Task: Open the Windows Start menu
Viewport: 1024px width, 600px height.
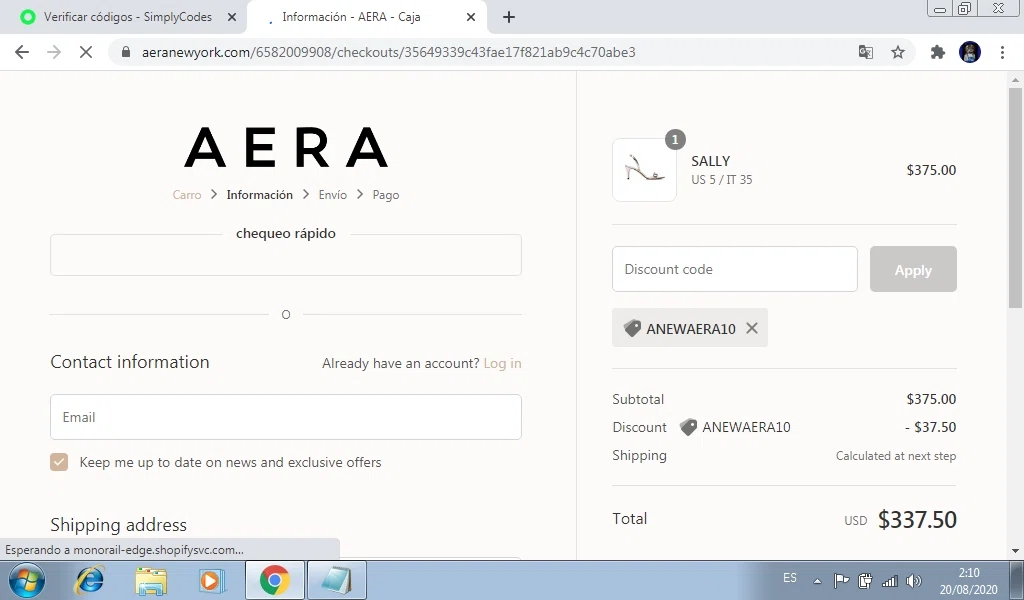Action: coord(26,580)
